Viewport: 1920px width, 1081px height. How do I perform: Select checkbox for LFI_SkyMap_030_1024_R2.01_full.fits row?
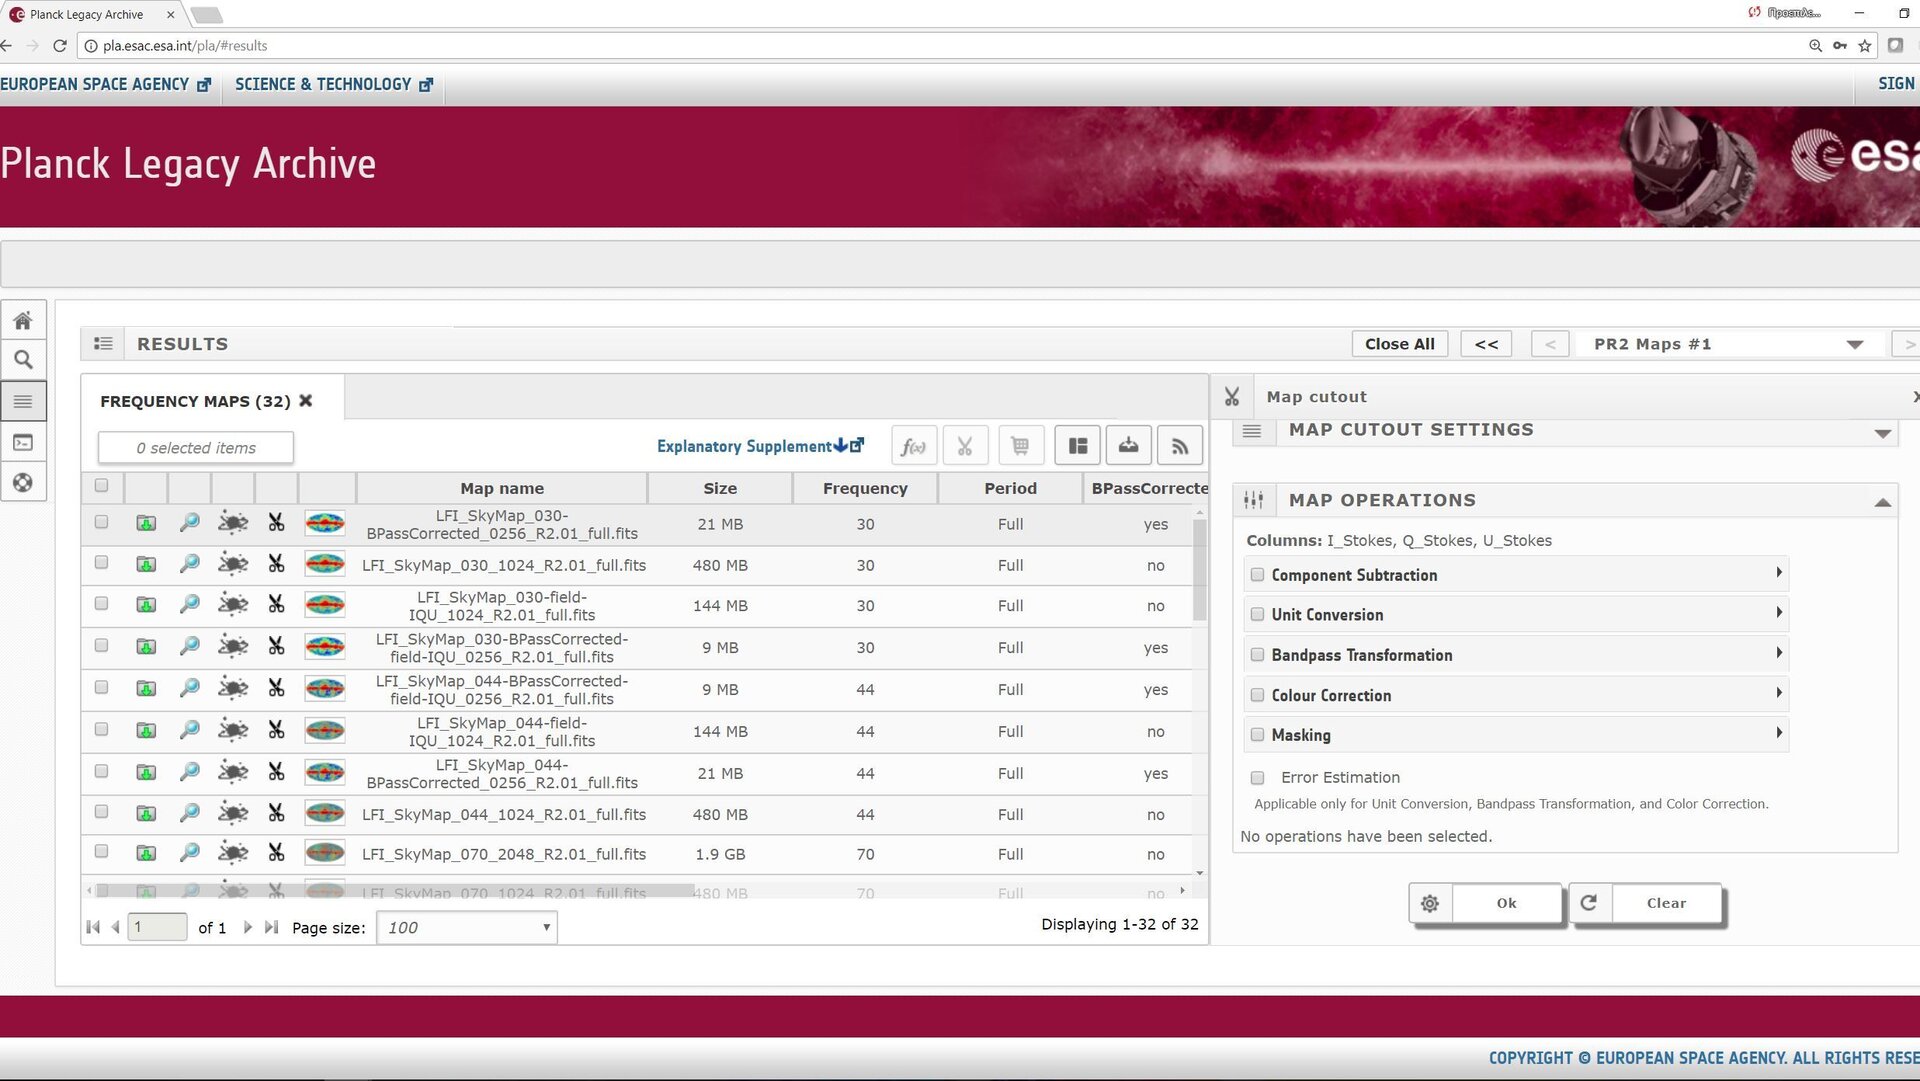[x=101, y=563]
